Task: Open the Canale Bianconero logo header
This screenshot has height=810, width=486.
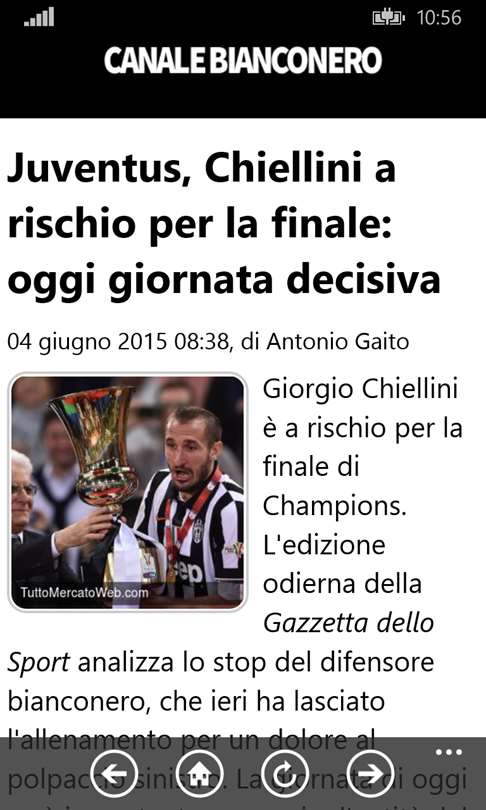Action: coord(243,60)
